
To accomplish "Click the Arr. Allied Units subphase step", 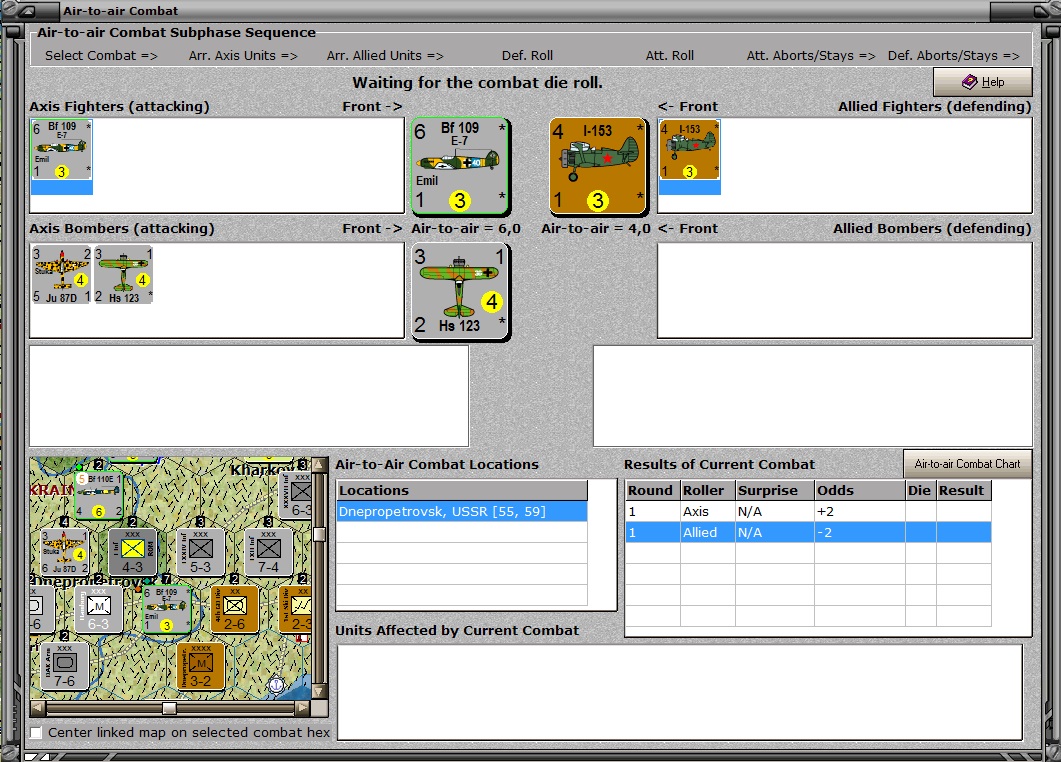I will click(x=385, y=55).
